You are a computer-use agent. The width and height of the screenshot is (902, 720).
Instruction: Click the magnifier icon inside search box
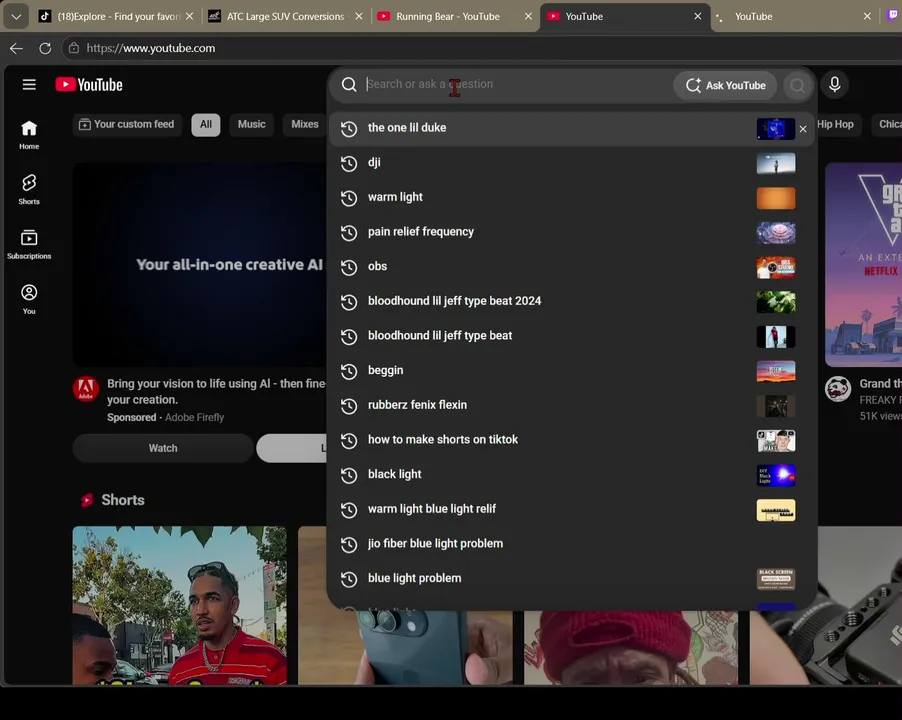point(349,85)
